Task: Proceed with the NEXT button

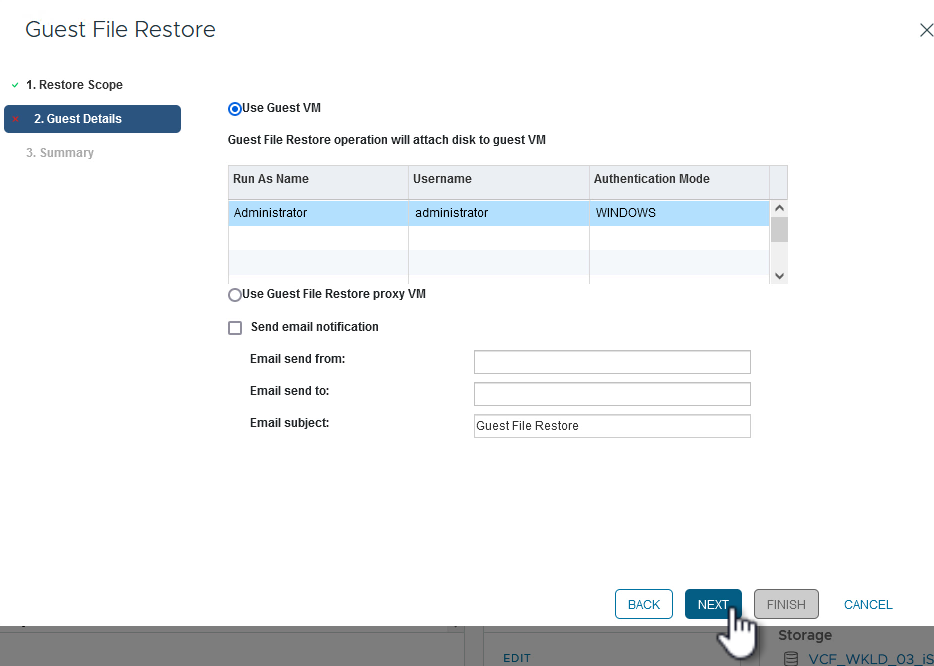Action: click(x=713, y=604)
